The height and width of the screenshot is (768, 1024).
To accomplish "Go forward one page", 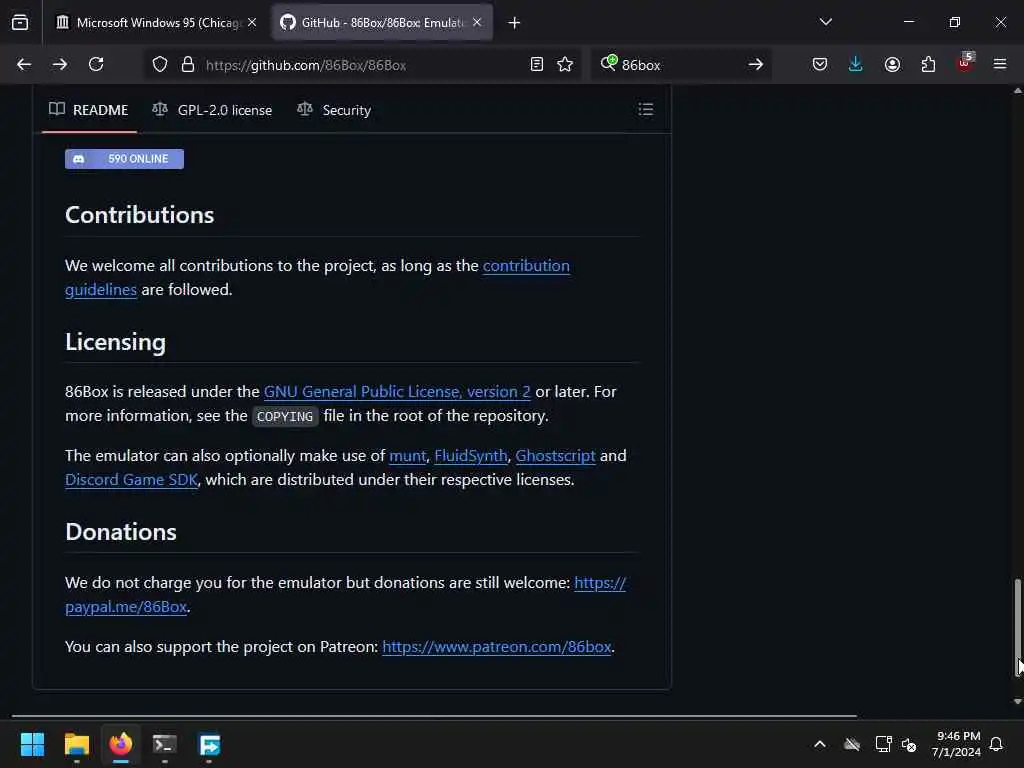I will [x=59, y=64].
